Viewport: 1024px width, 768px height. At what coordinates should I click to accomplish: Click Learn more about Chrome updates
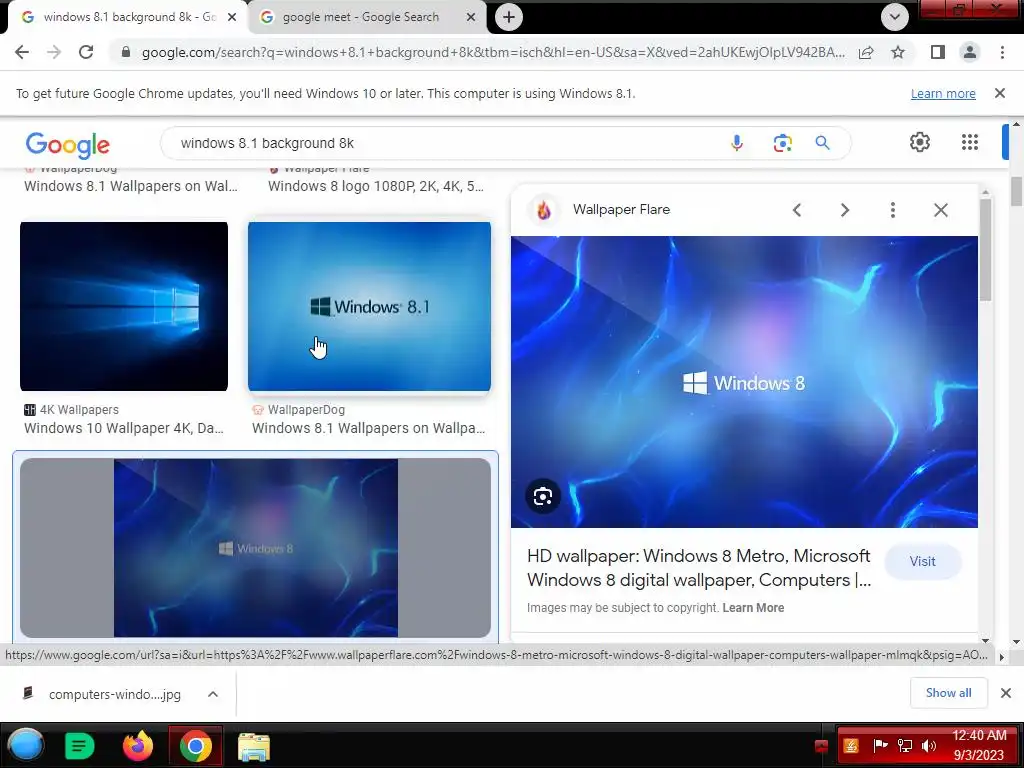(x=943, y=93)
